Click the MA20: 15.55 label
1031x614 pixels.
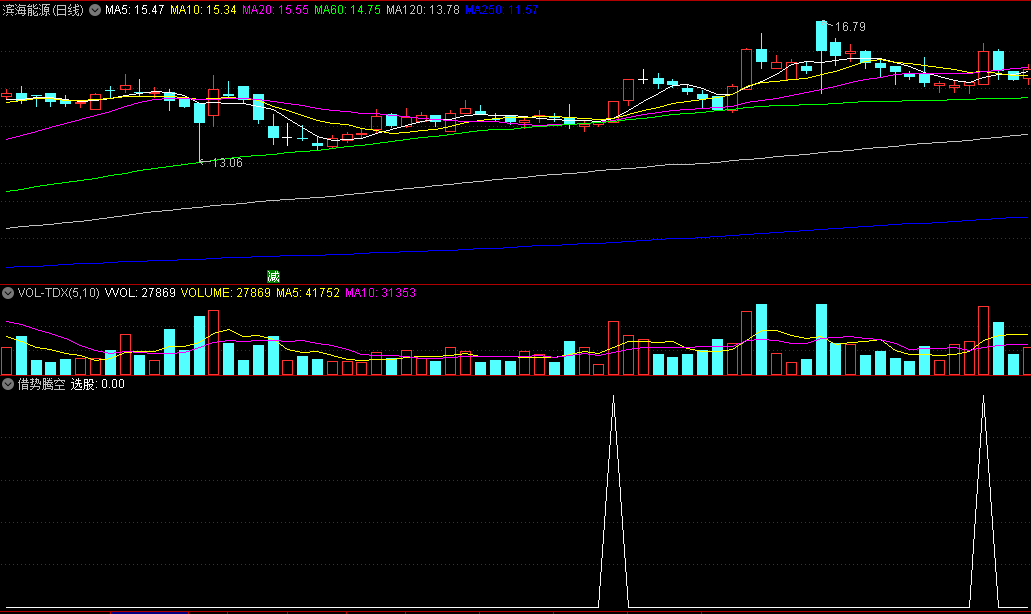(x=275, y=10)
